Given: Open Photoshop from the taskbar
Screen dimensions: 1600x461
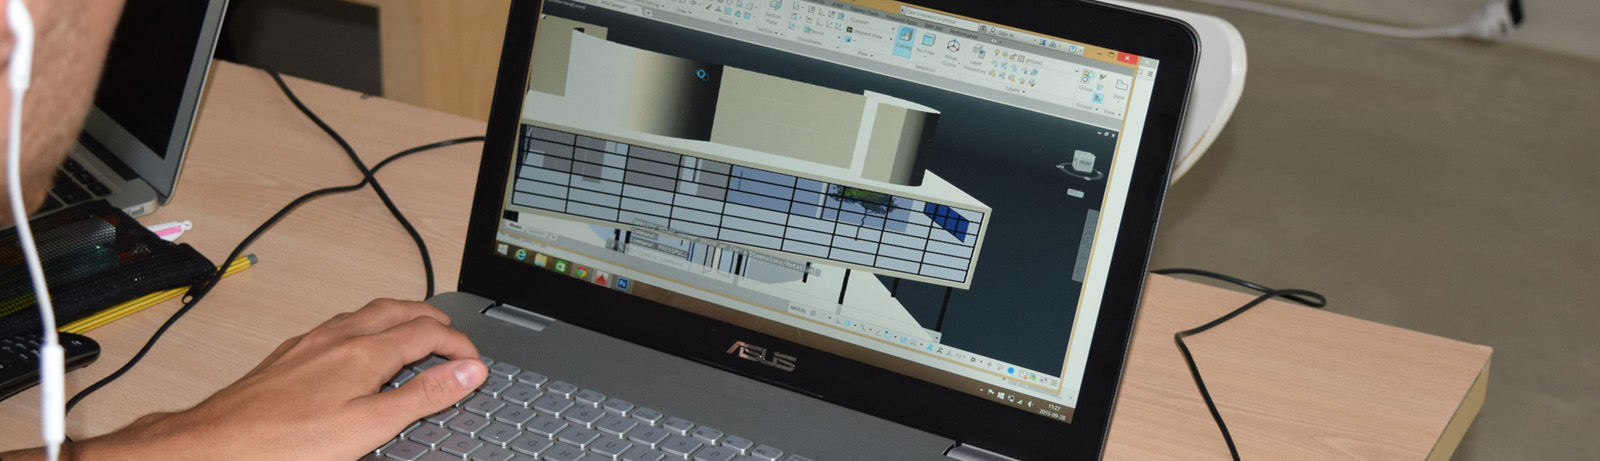Looking at the screenshot, I should [x=622, y=284].
